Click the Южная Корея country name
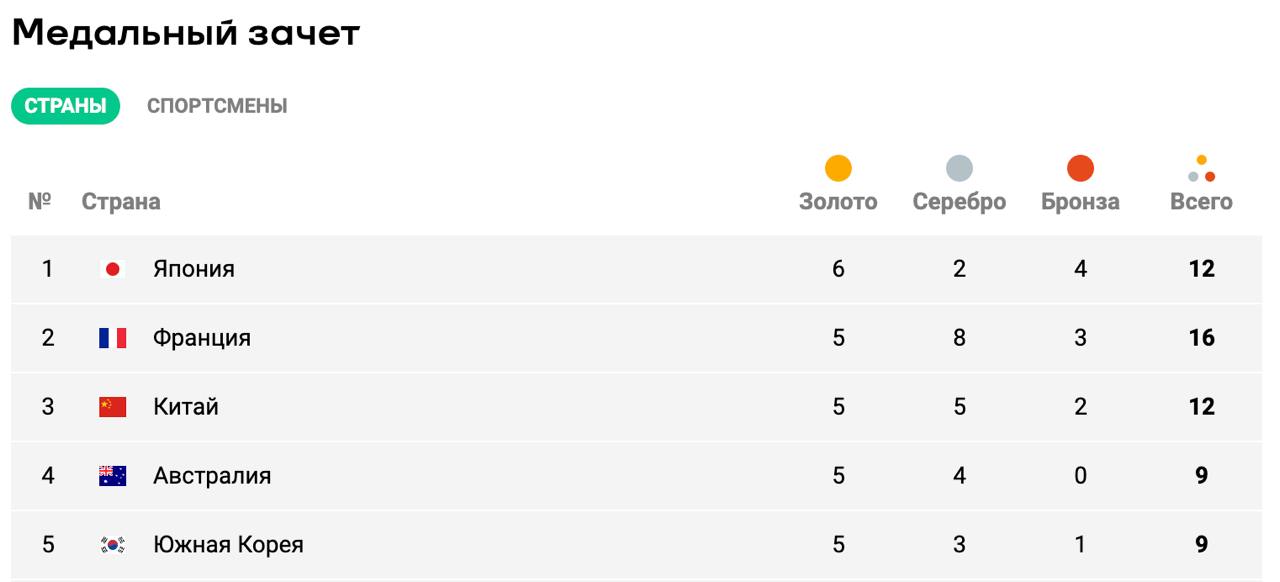Screen dimensions: 1280x582 click(228, 545)
